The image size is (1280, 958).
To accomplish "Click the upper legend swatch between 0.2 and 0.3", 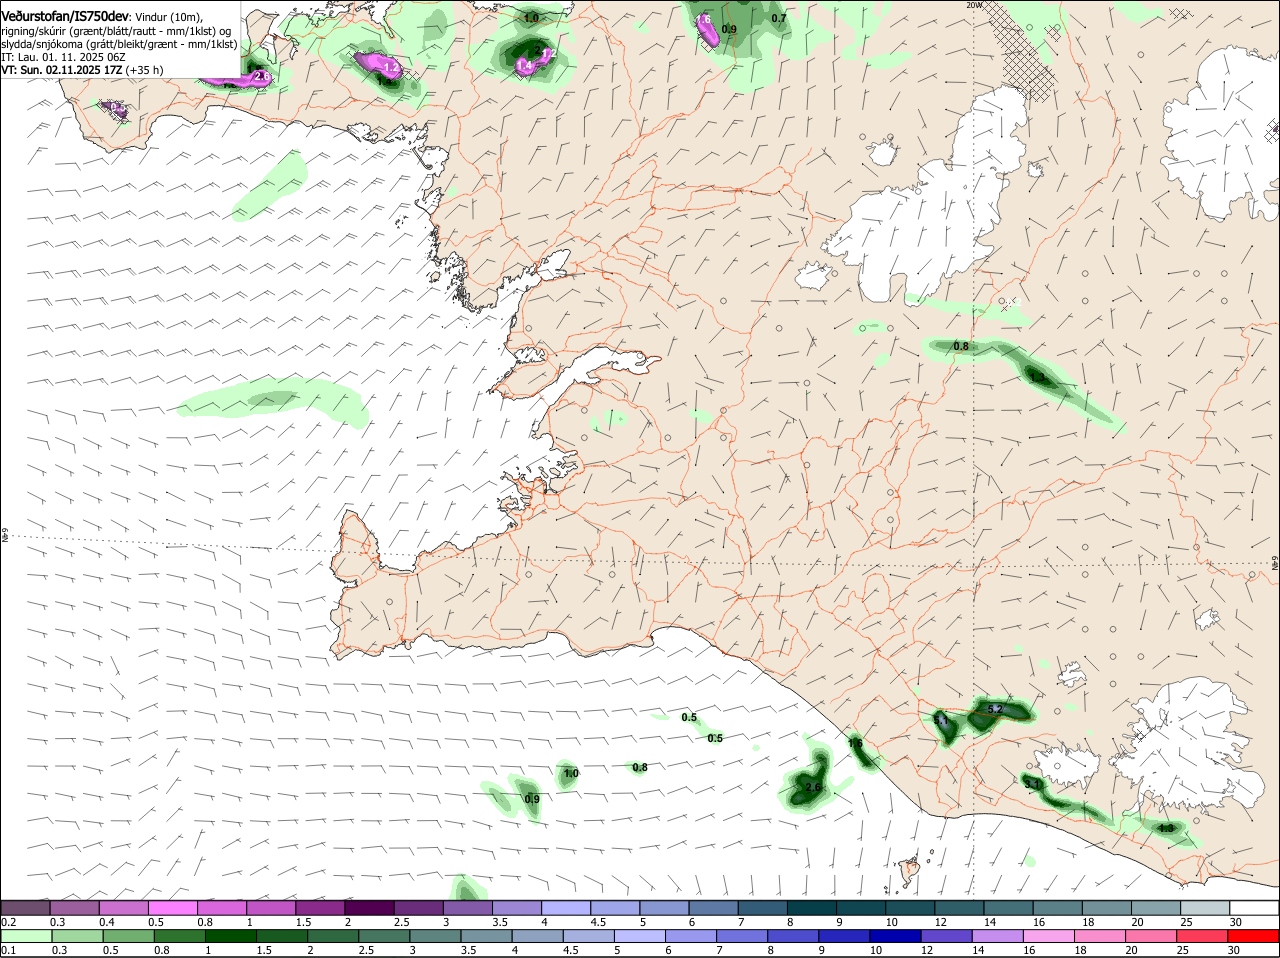I will [26, 907].
